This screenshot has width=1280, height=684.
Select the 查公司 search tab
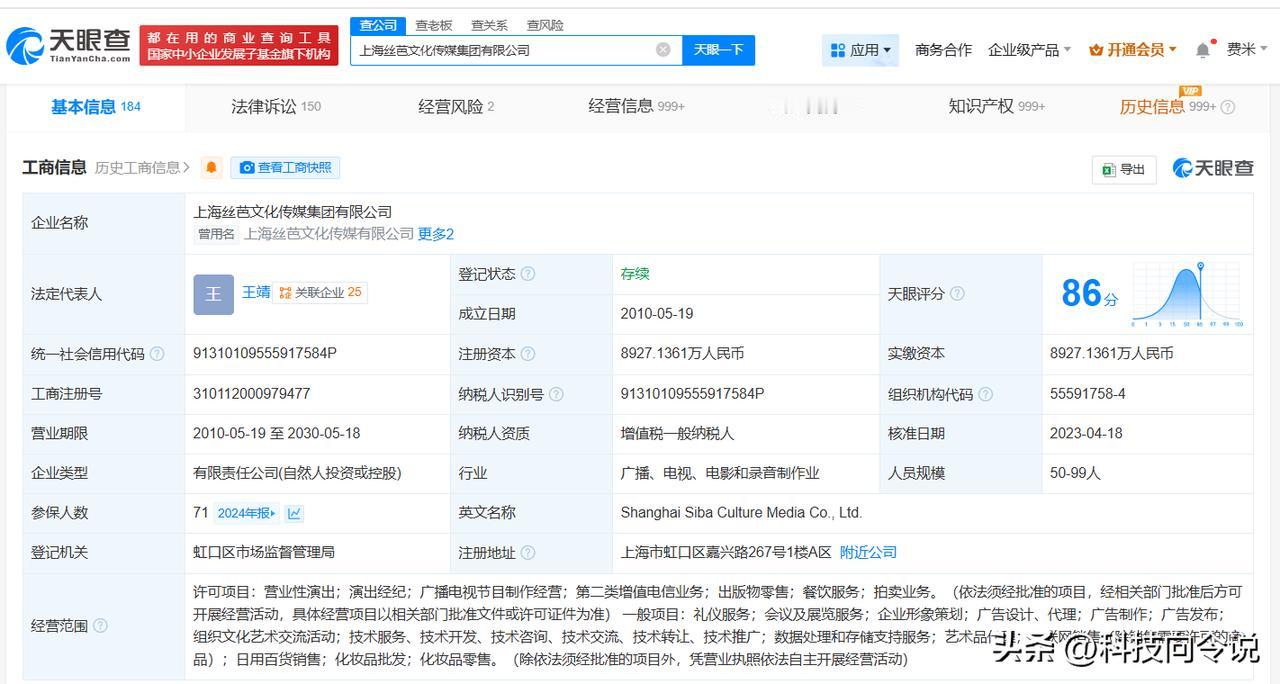tap(378, 25)
